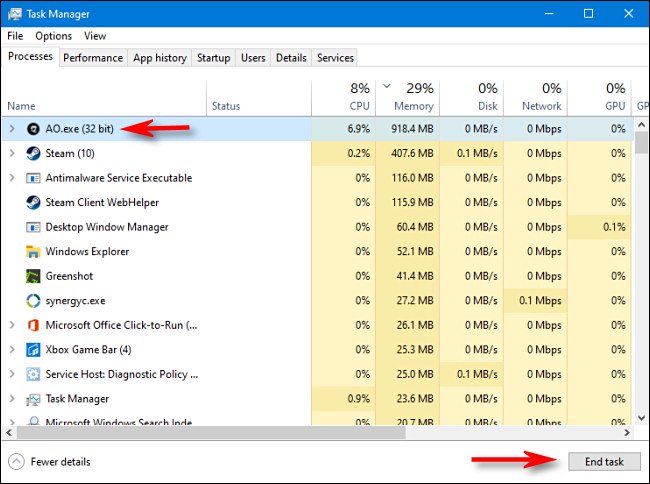Screen dimensions: 650x484
Task: Click the Windows Explorer folder icon
Action: [33, 252]
